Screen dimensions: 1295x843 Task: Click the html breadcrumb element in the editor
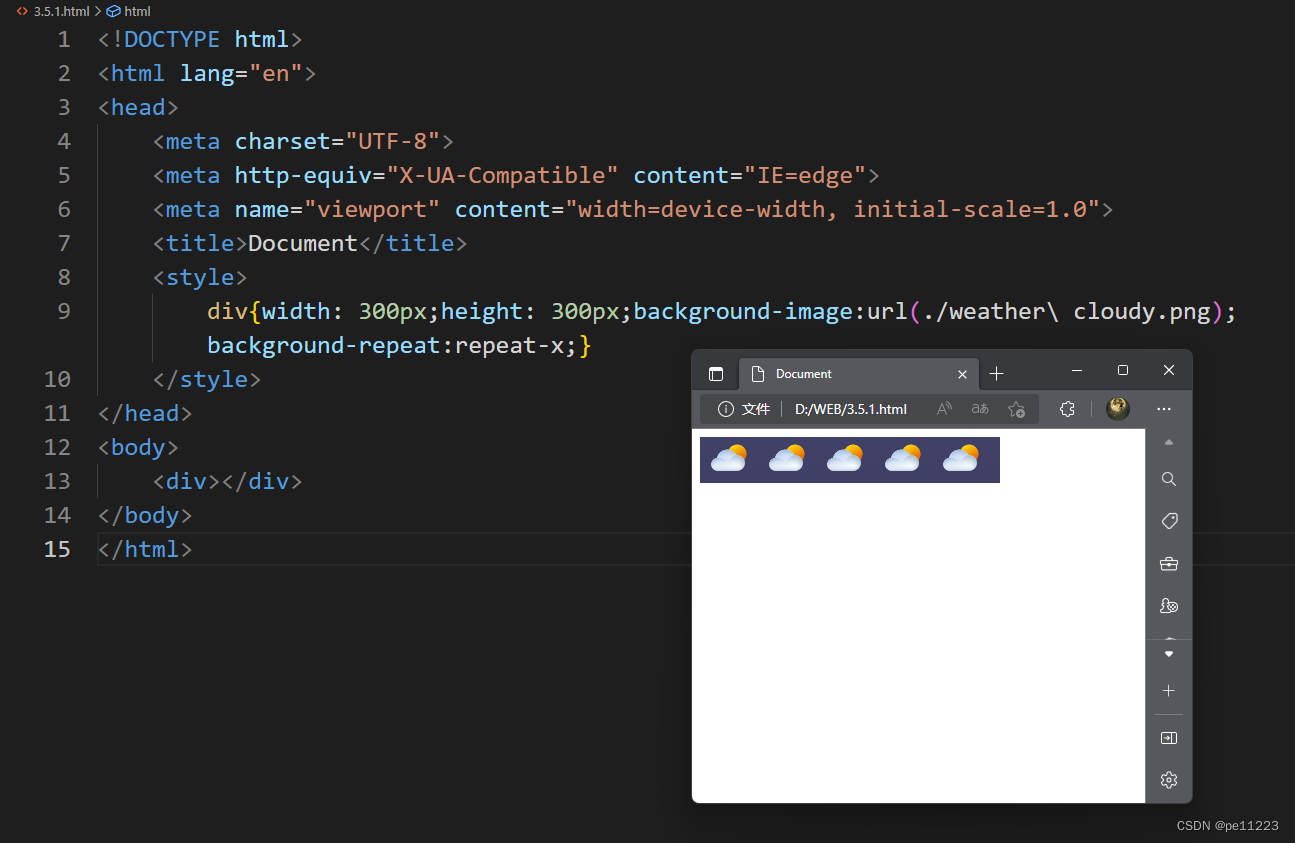point(137,11)
